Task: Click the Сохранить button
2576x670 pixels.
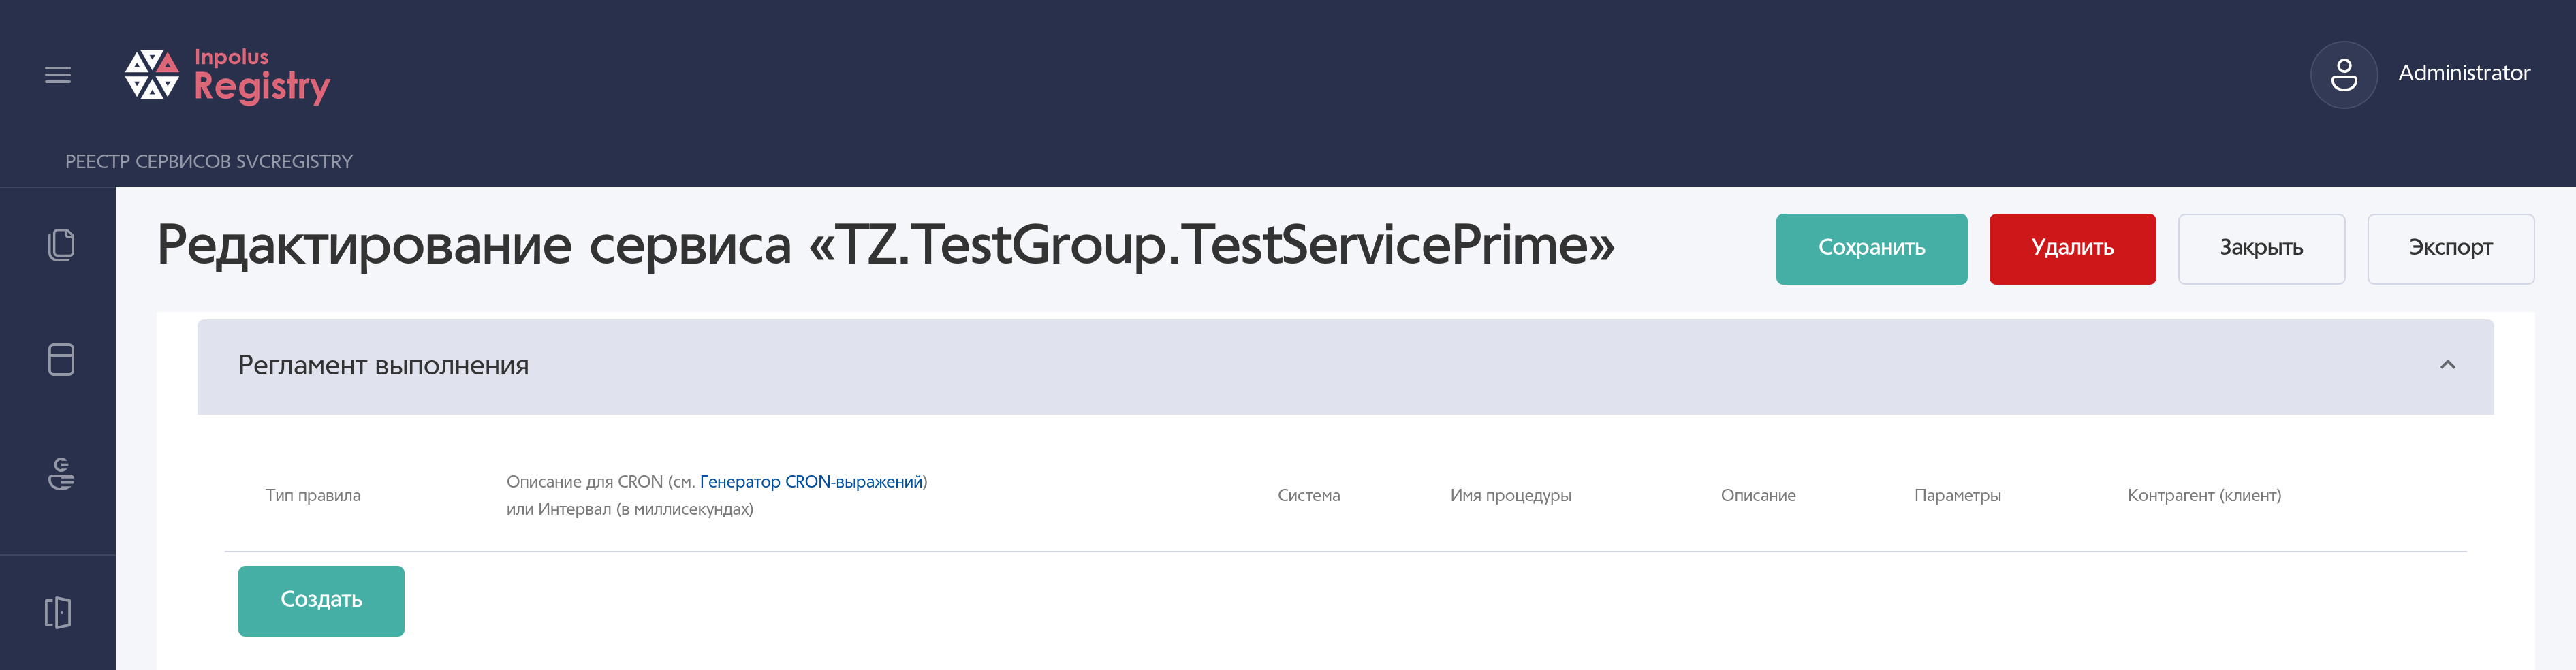Action: pos(1871,249)
